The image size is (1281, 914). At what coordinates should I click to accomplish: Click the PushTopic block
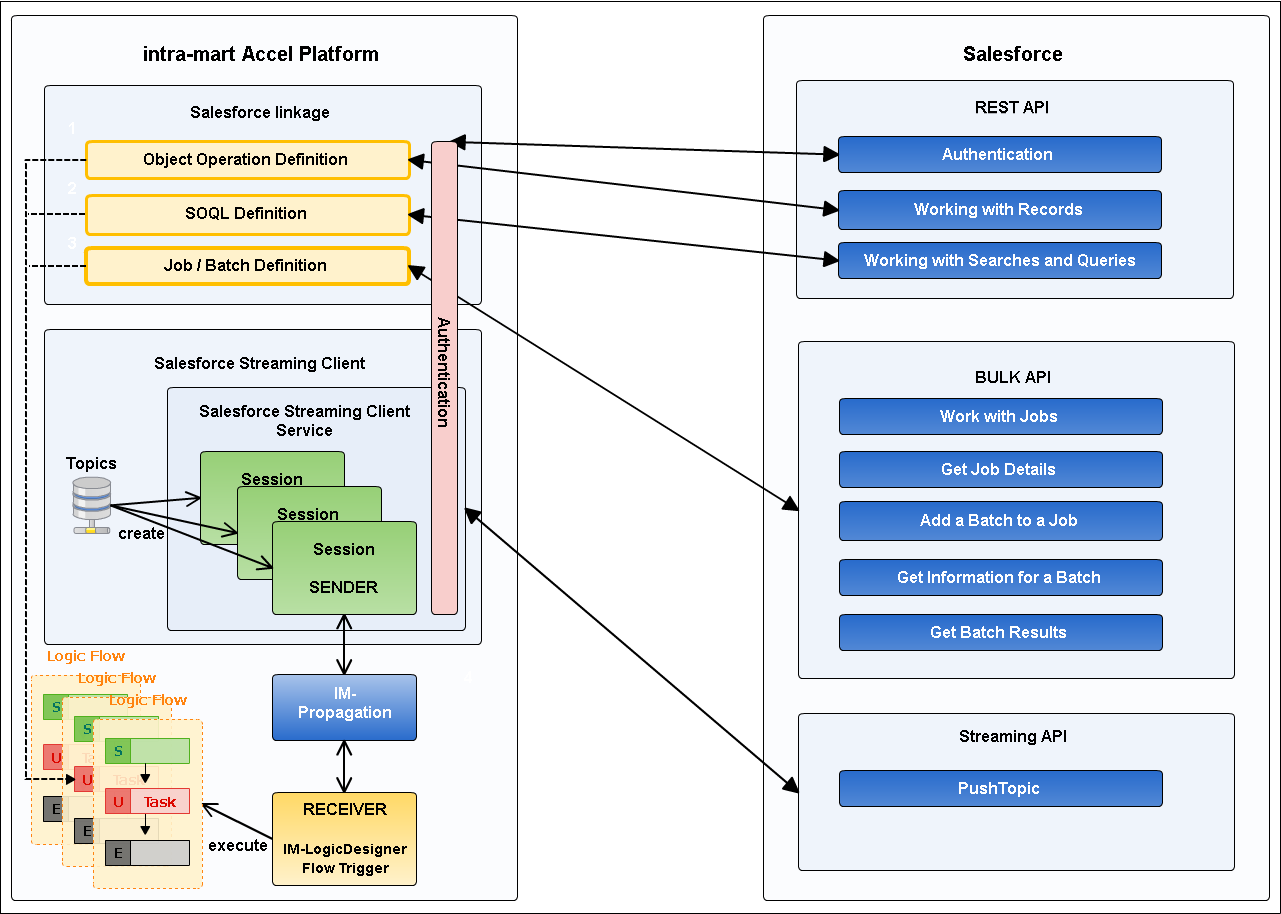pyautogui.click(x=1000, y=788)
